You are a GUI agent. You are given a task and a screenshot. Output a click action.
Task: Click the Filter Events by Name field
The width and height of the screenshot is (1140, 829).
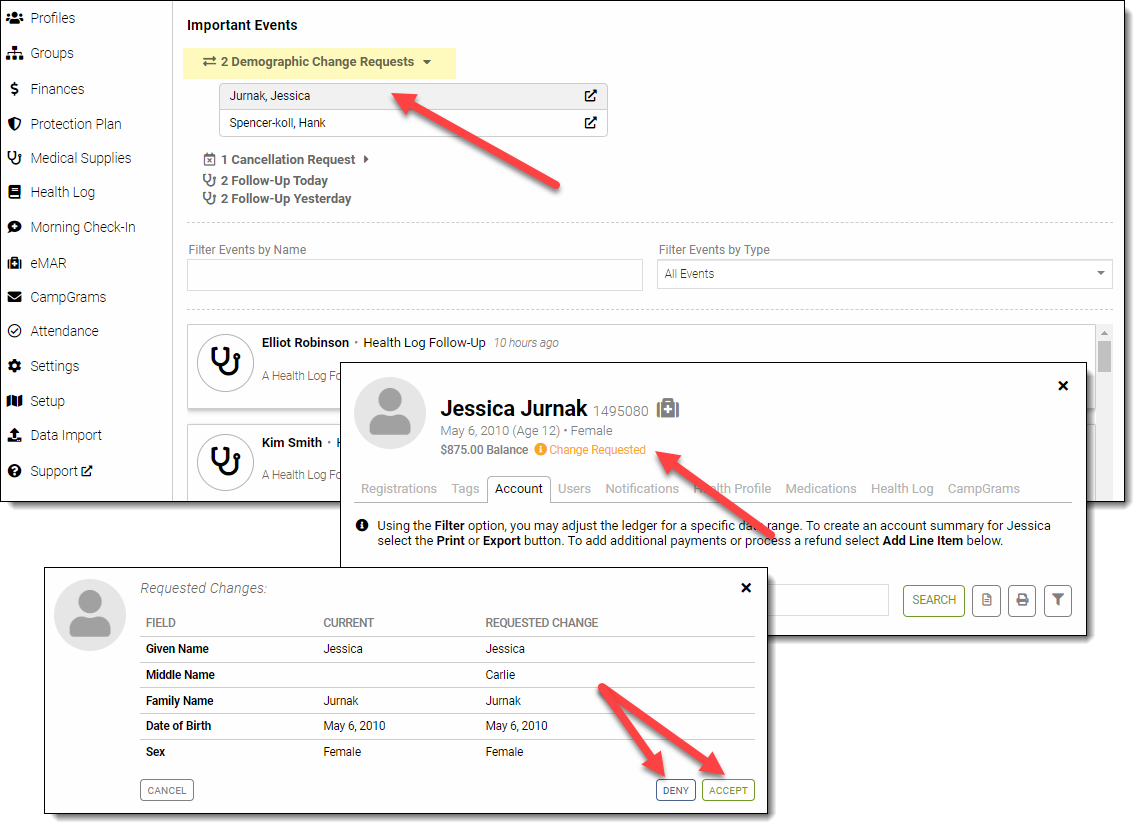pos(415,275)
